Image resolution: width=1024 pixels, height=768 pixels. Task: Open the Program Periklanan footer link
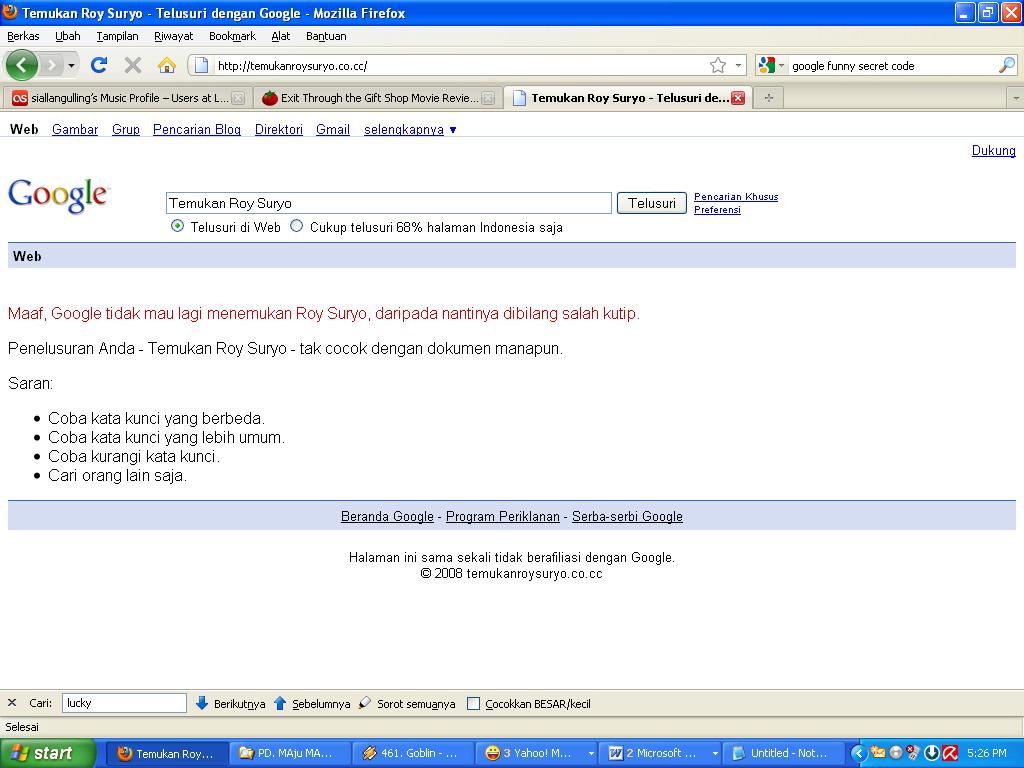[x=503, y=517]
